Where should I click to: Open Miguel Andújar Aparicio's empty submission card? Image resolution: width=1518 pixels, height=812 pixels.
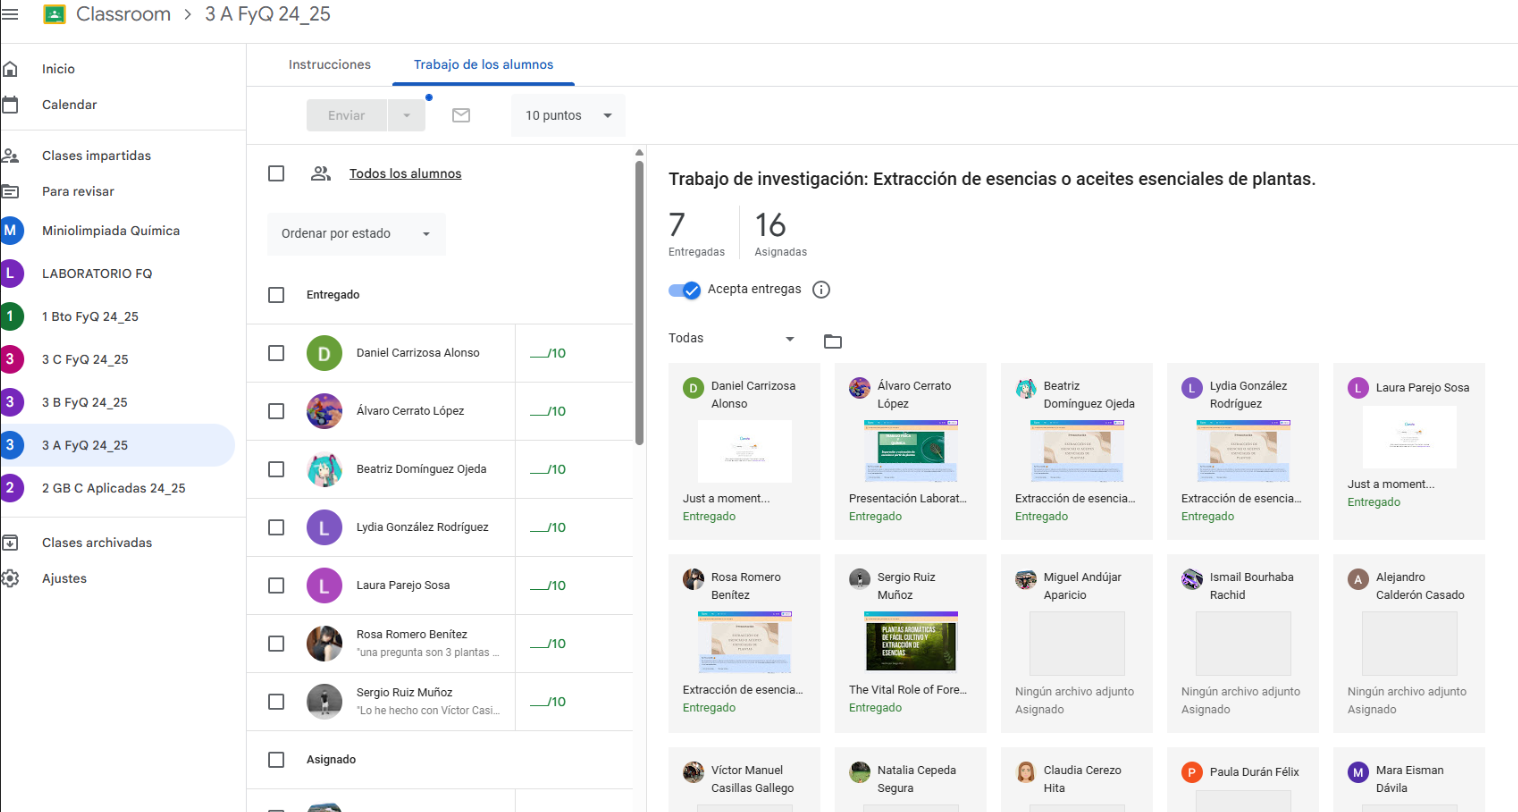point(1076,643)
